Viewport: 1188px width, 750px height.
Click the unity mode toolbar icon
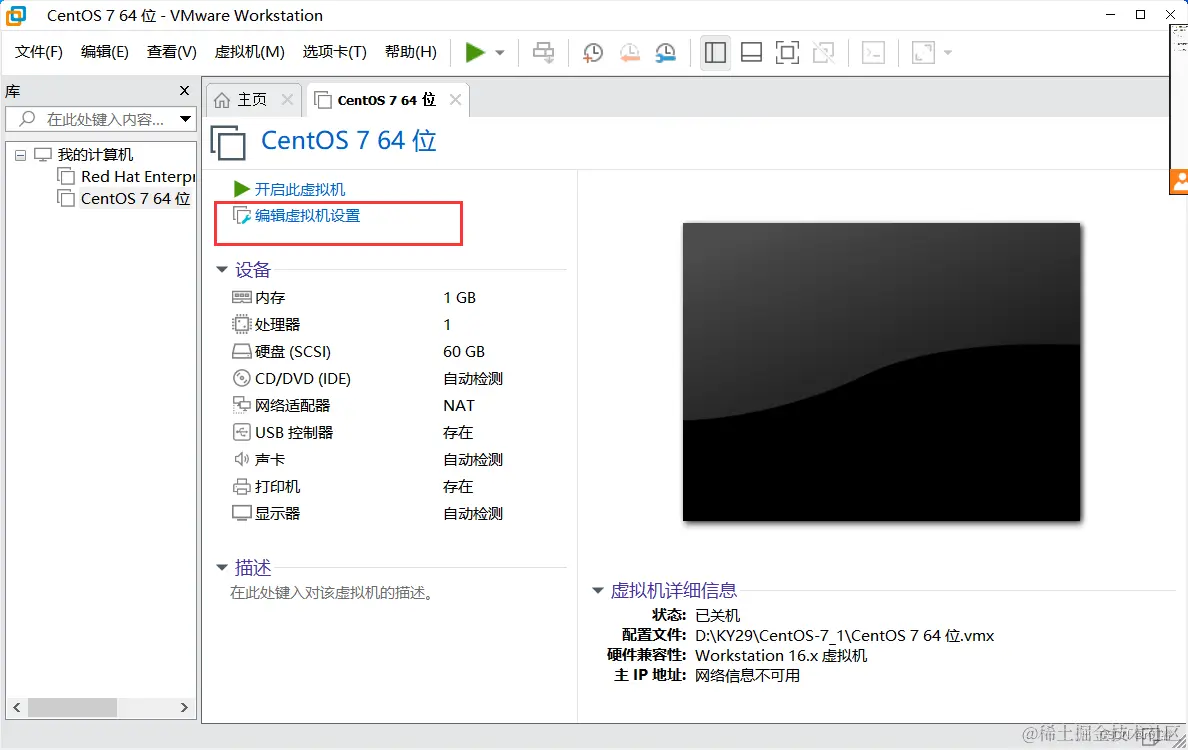point(824,52)
